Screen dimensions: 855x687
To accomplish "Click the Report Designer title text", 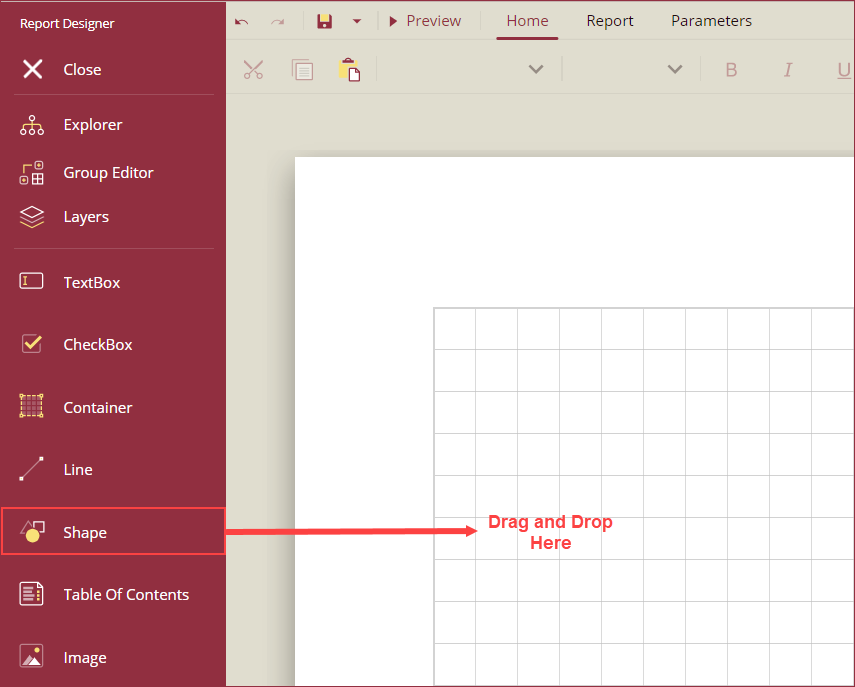I will click(x=67, y=23).
